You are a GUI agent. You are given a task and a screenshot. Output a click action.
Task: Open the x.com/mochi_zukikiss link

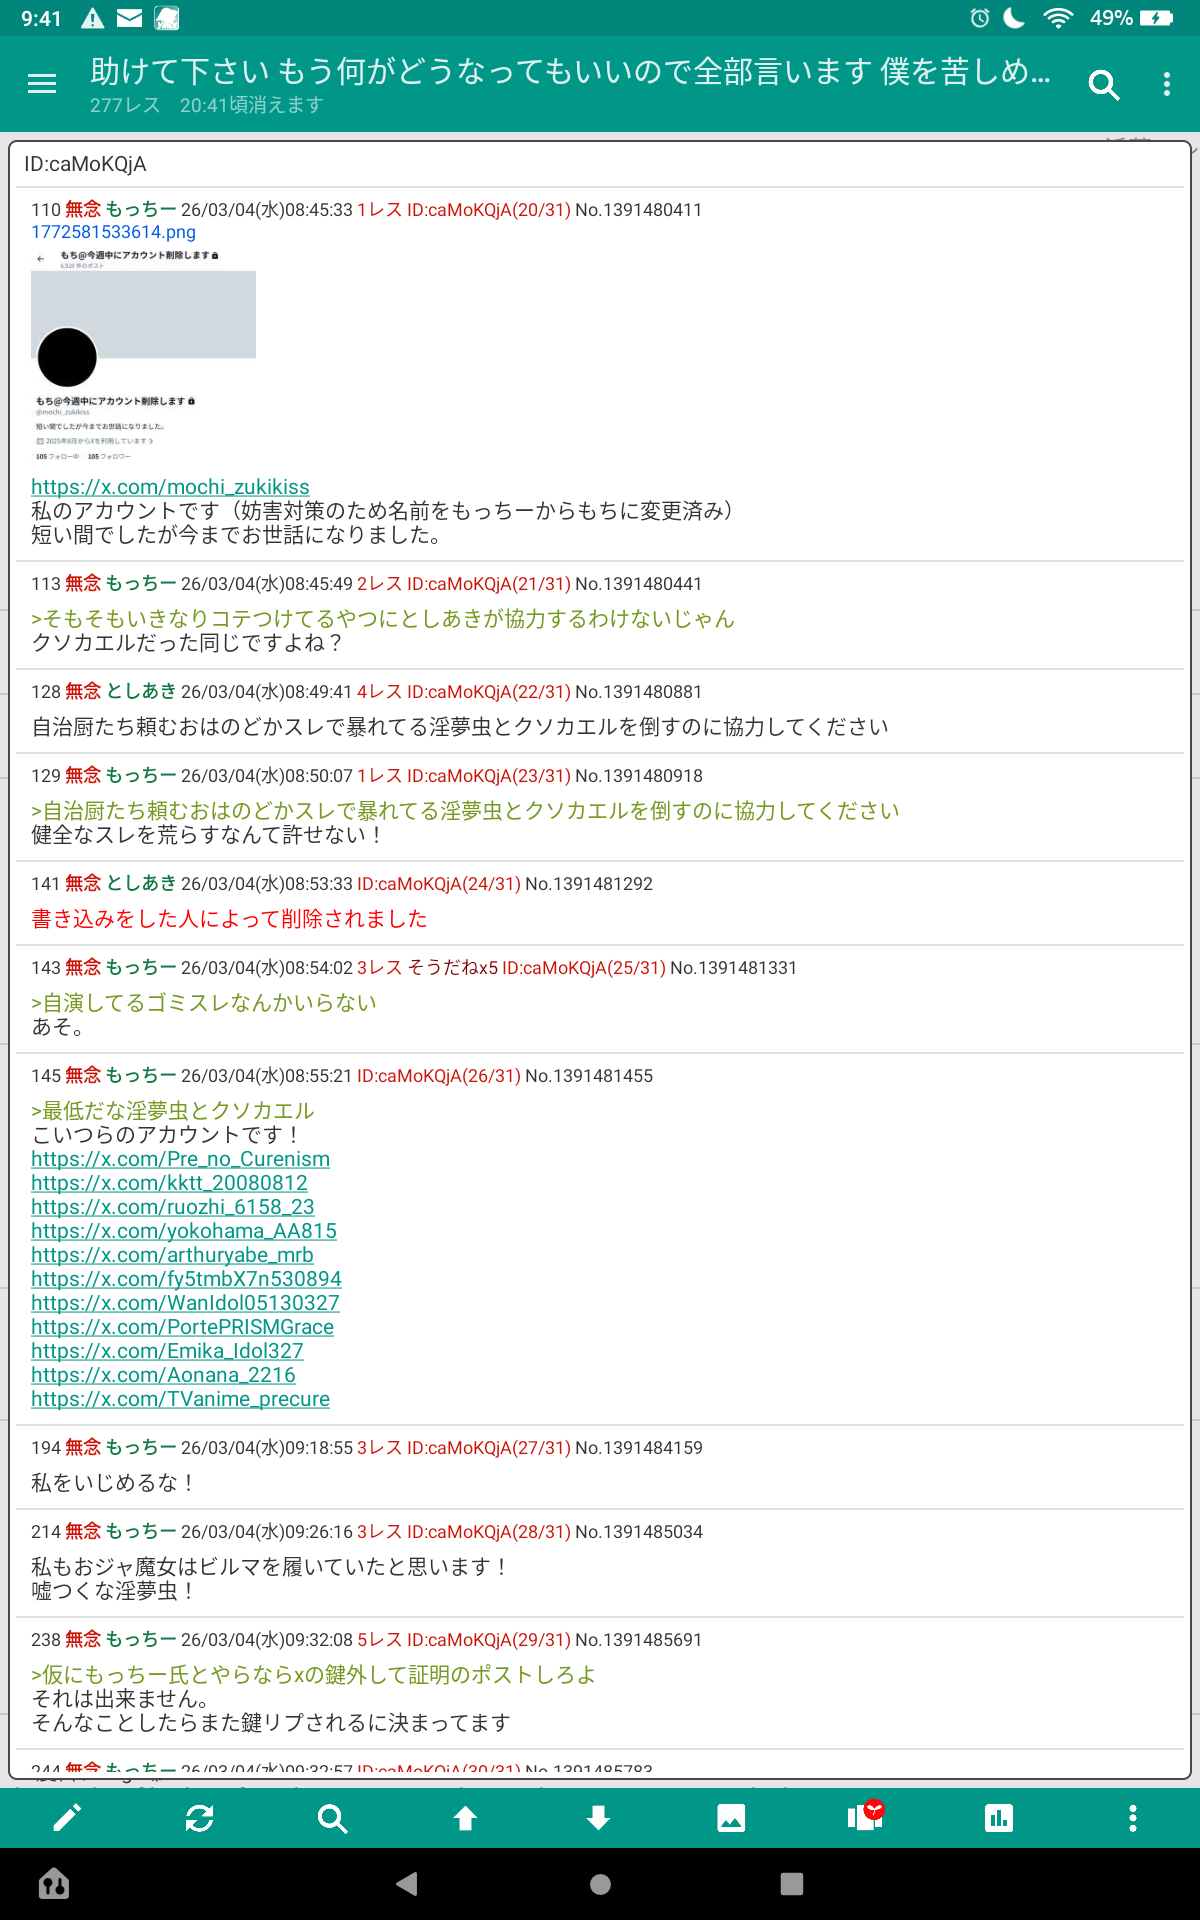pos(170,487)
